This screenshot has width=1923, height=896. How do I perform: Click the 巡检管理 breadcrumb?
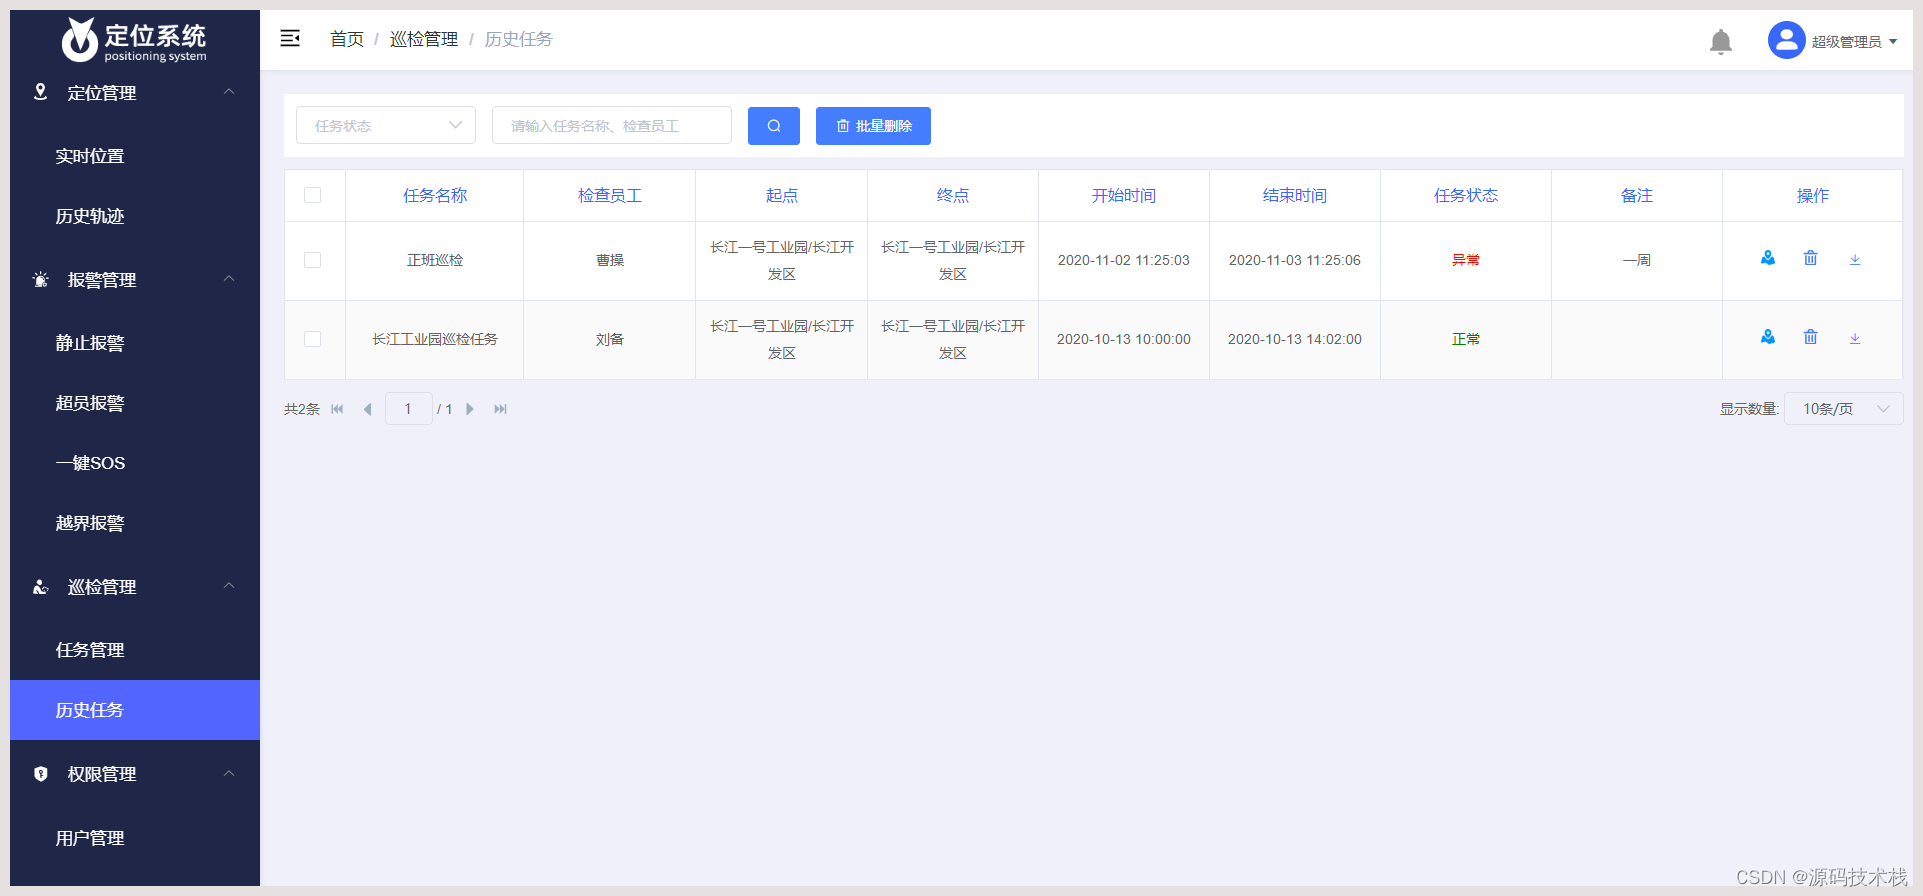(424, 39)
